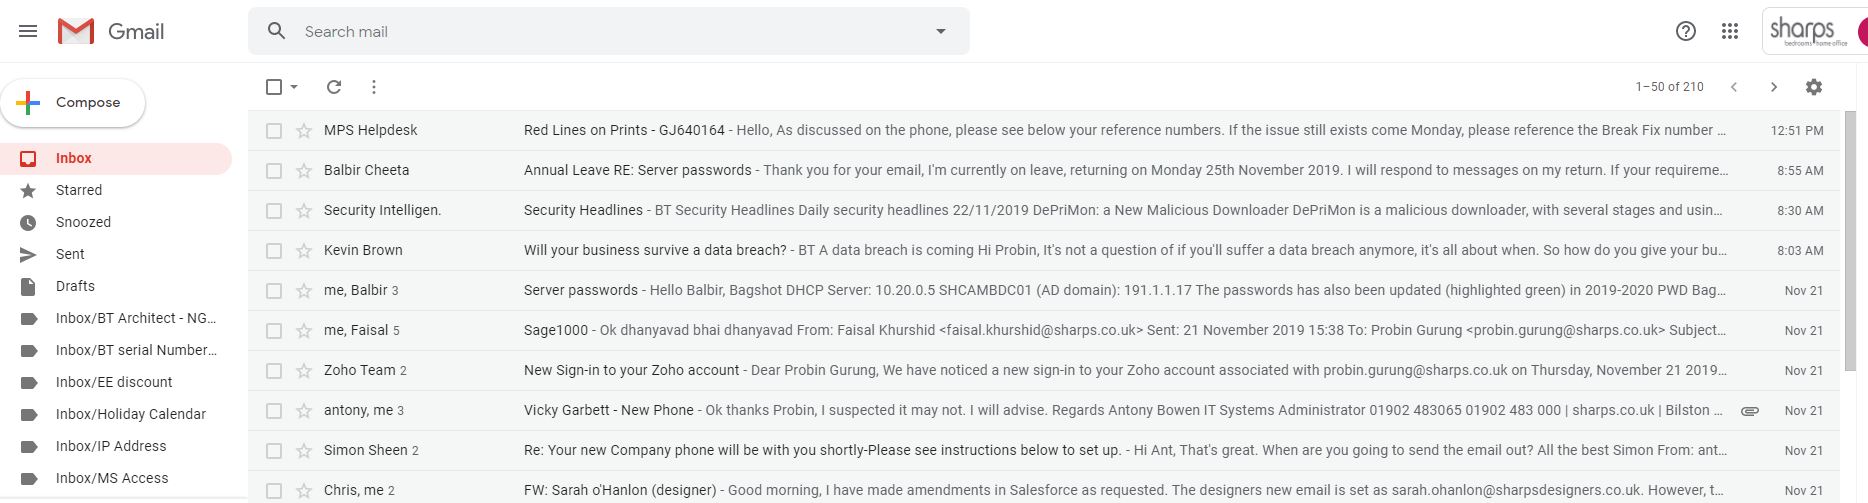Tick the checkbox for Balbir Cheeta email
Image resolution: width=1868 pixels, height=503 pixels.
274,170
